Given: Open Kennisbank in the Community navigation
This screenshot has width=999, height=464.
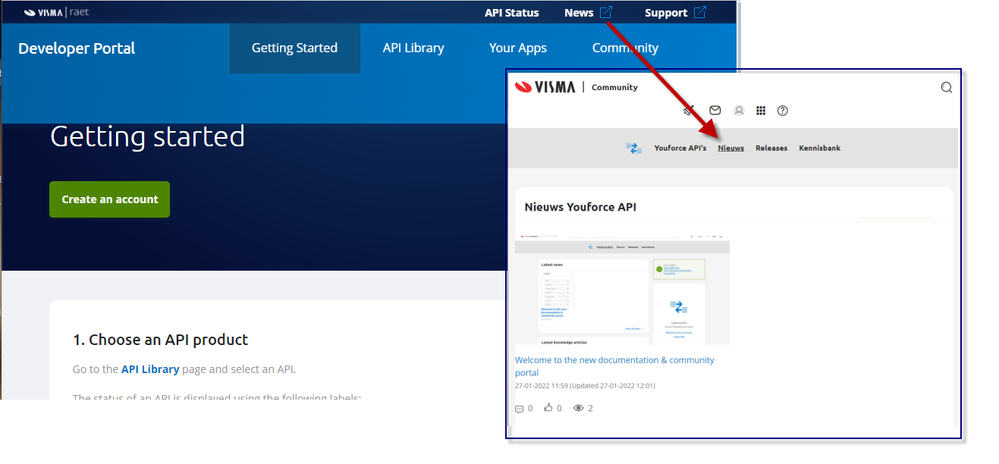Looking at the screenshot, I should [x=819, y=148].
